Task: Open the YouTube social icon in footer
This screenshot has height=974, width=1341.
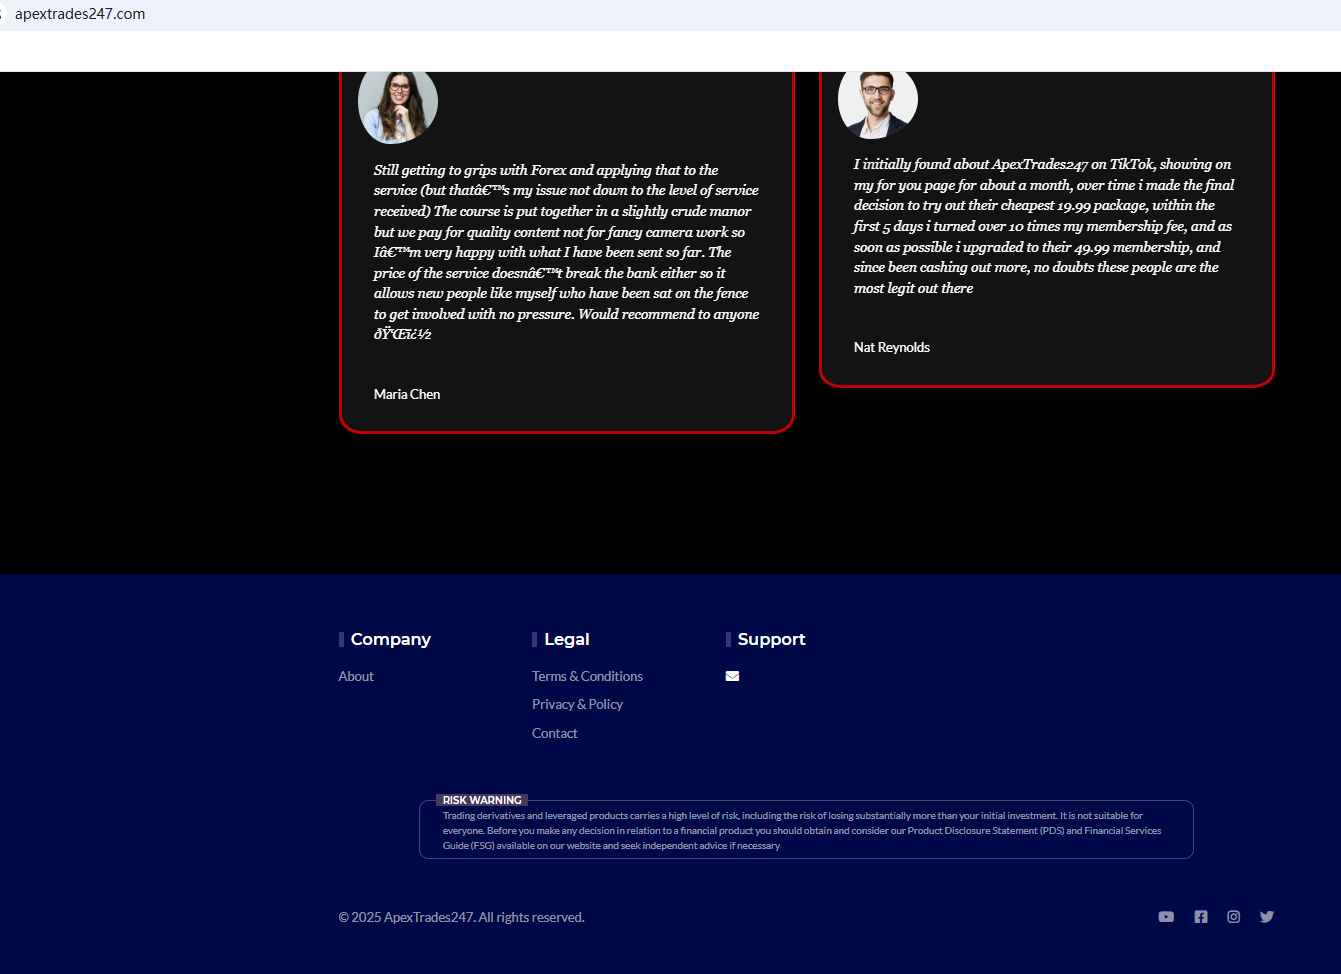Action: 1166,917
